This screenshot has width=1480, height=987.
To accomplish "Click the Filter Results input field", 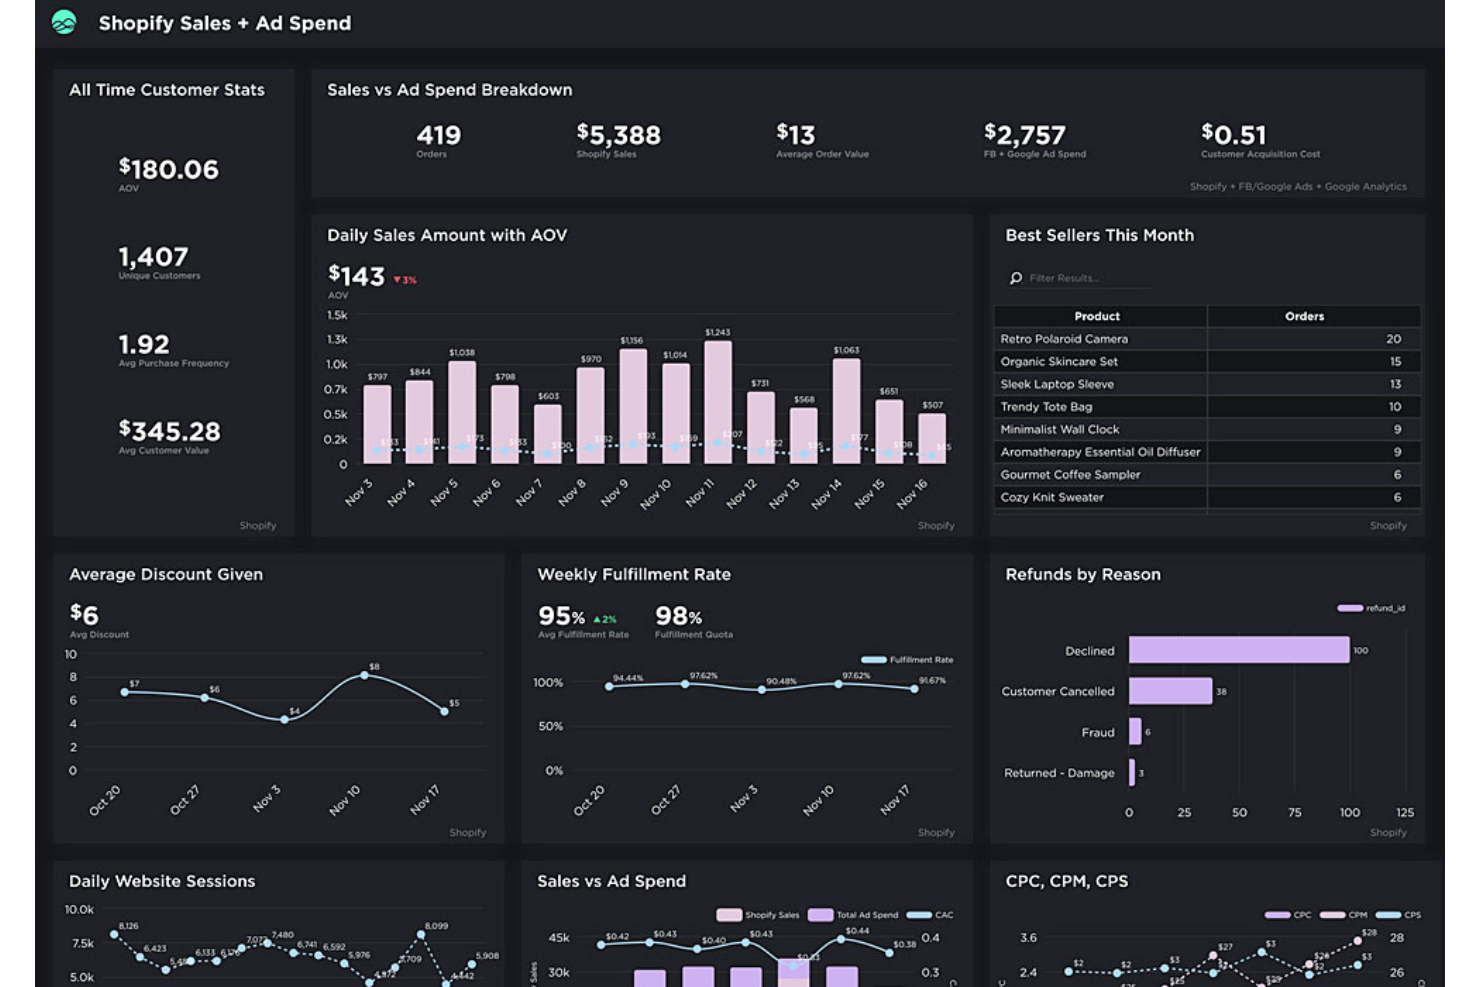I will point(1088,278).
